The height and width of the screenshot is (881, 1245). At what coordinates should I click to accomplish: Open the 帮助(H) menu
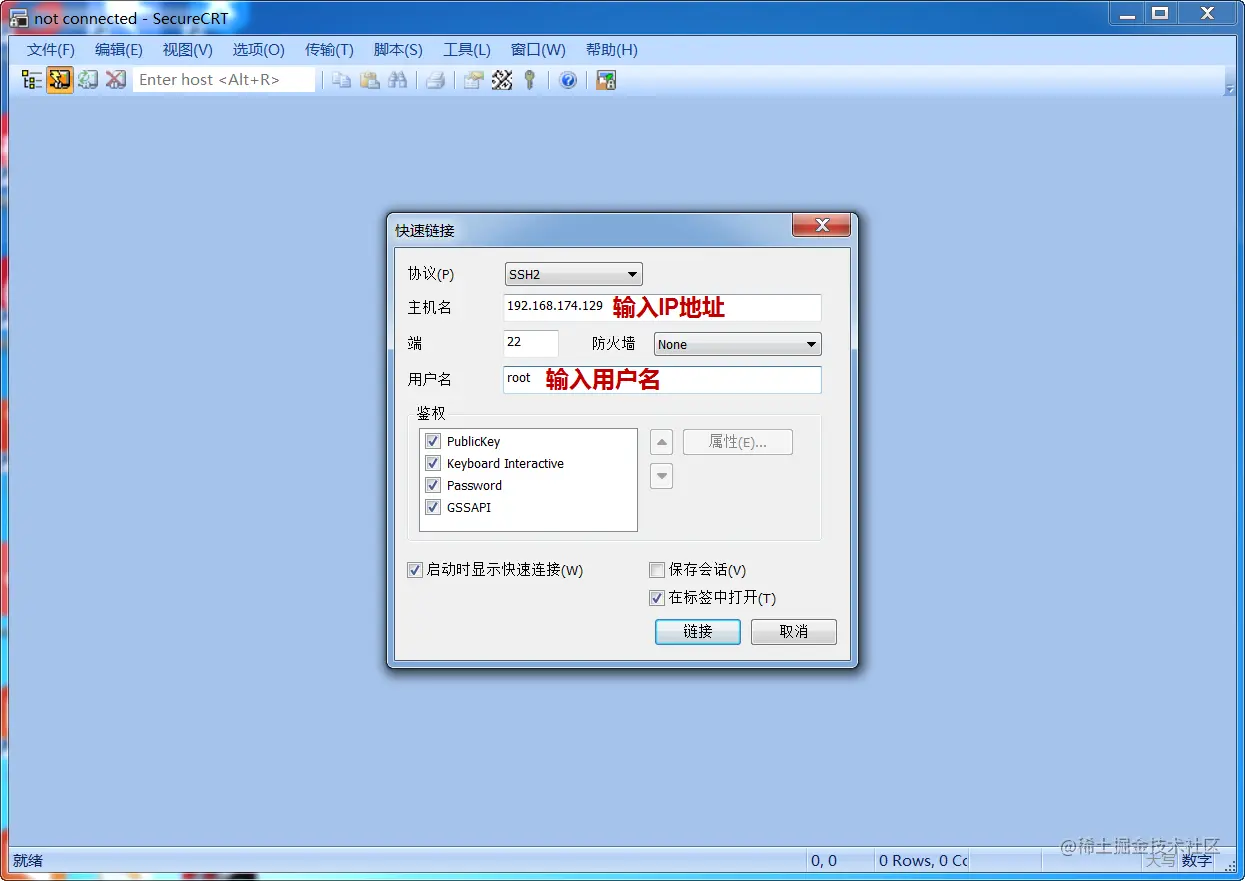coord(612,50)
